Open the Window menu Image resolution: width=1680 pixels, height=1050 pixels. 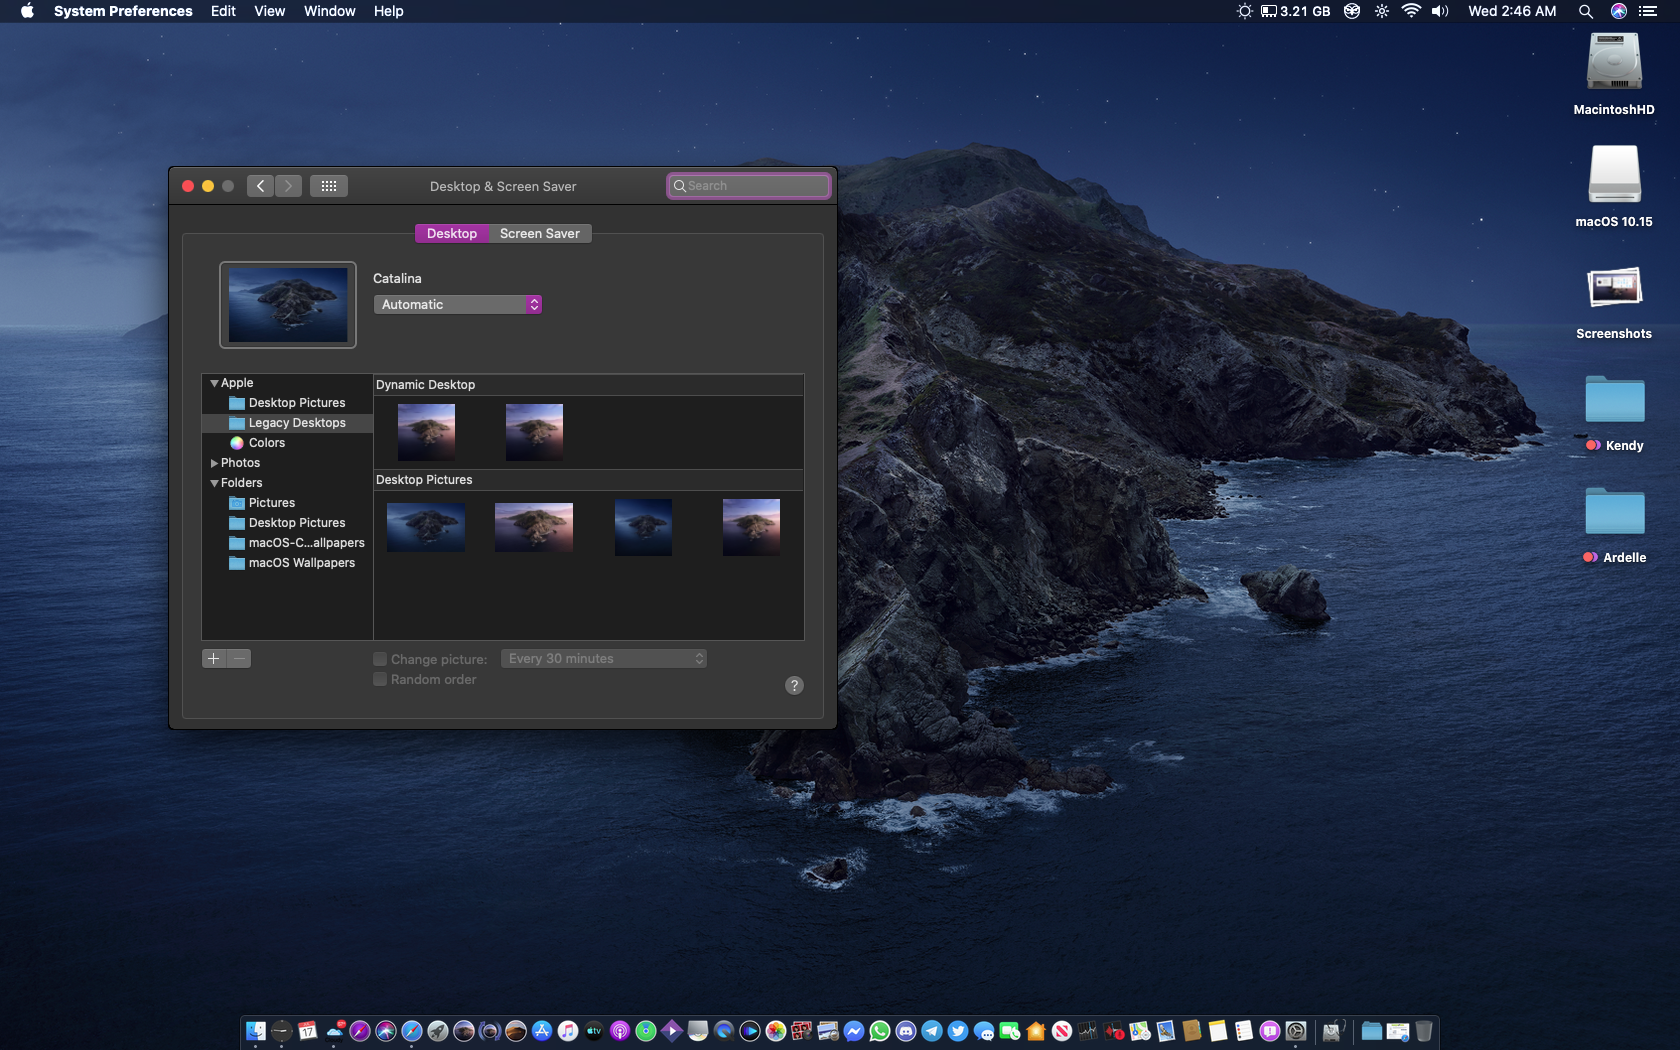point(329,11)
